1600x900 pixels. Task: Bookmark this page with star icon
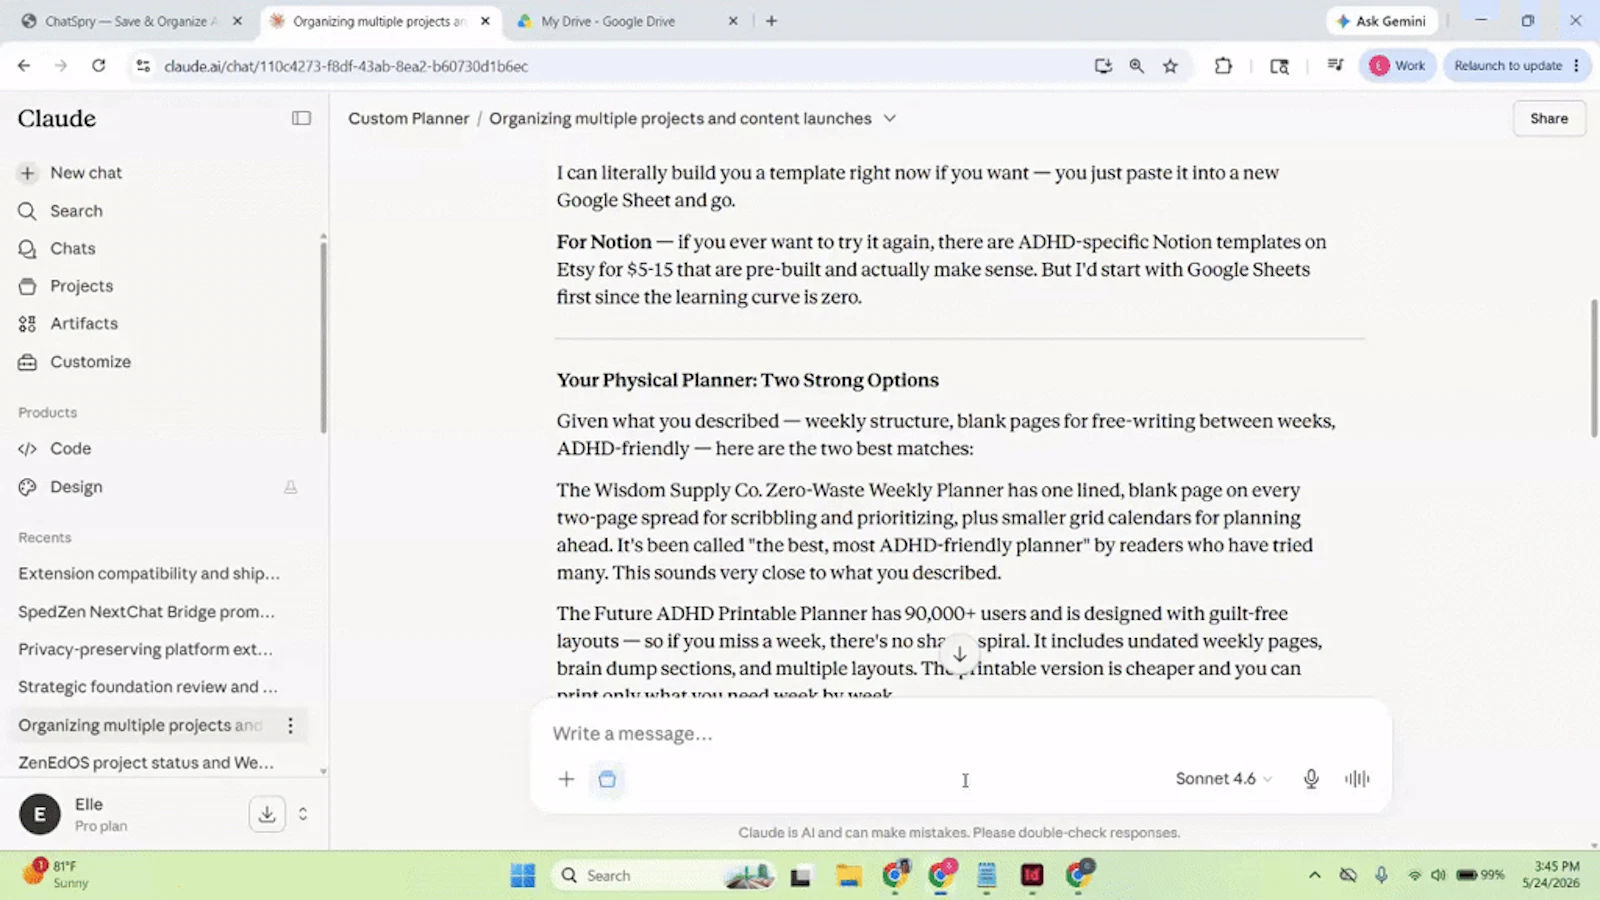[1170, 66]
